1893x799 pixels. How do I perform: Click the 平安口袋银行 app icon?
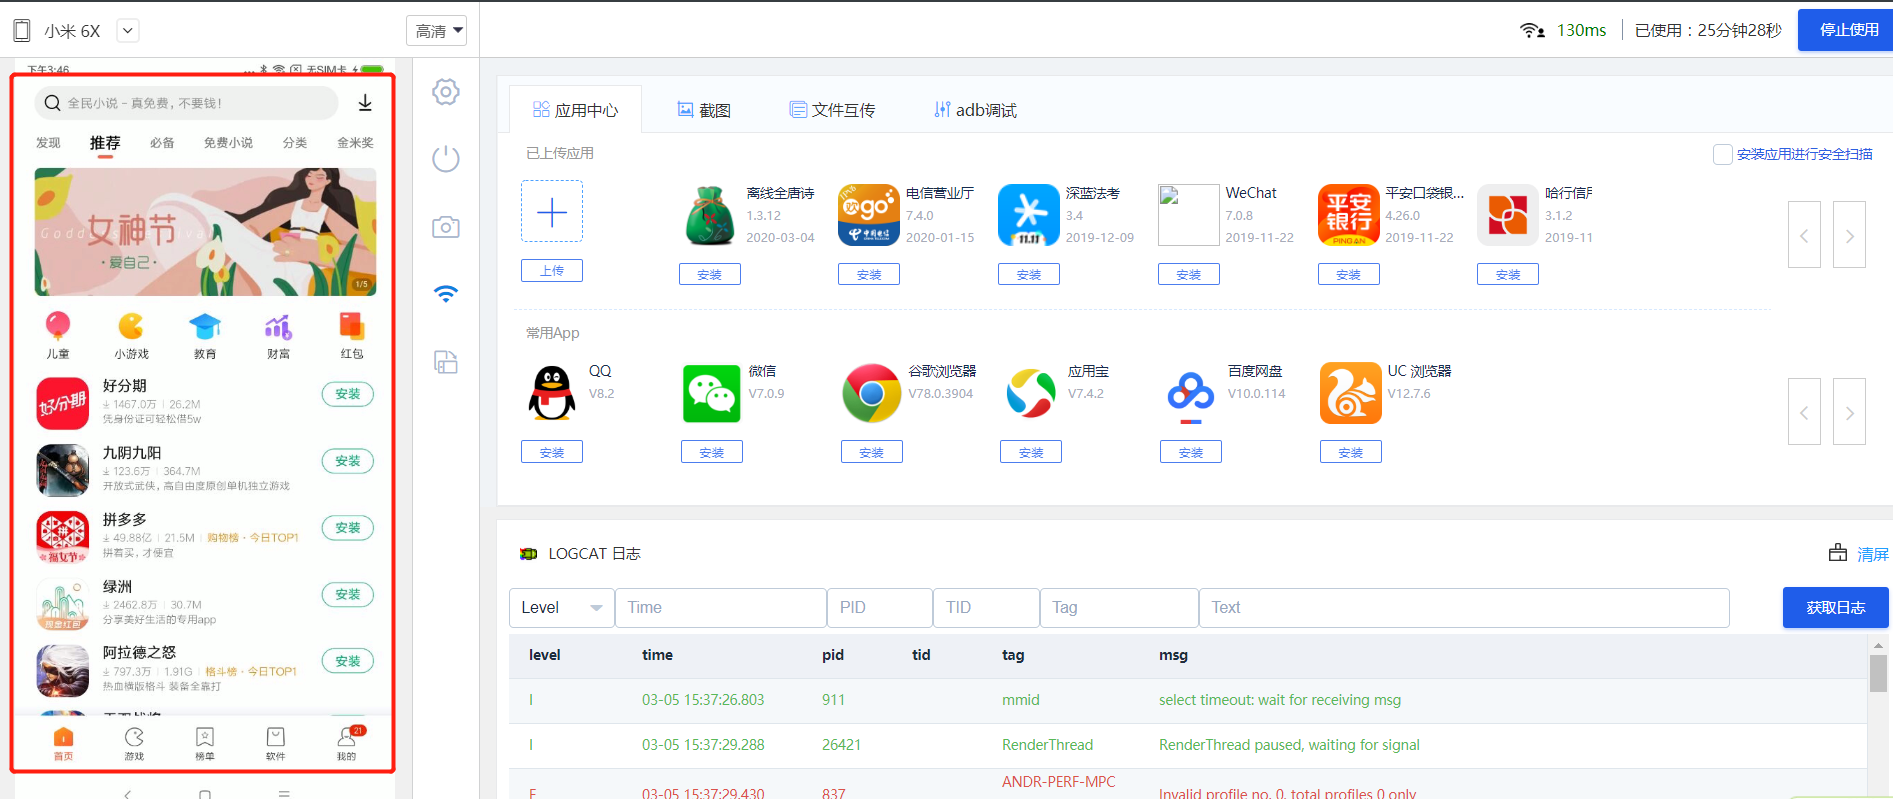click(1348, 215)
